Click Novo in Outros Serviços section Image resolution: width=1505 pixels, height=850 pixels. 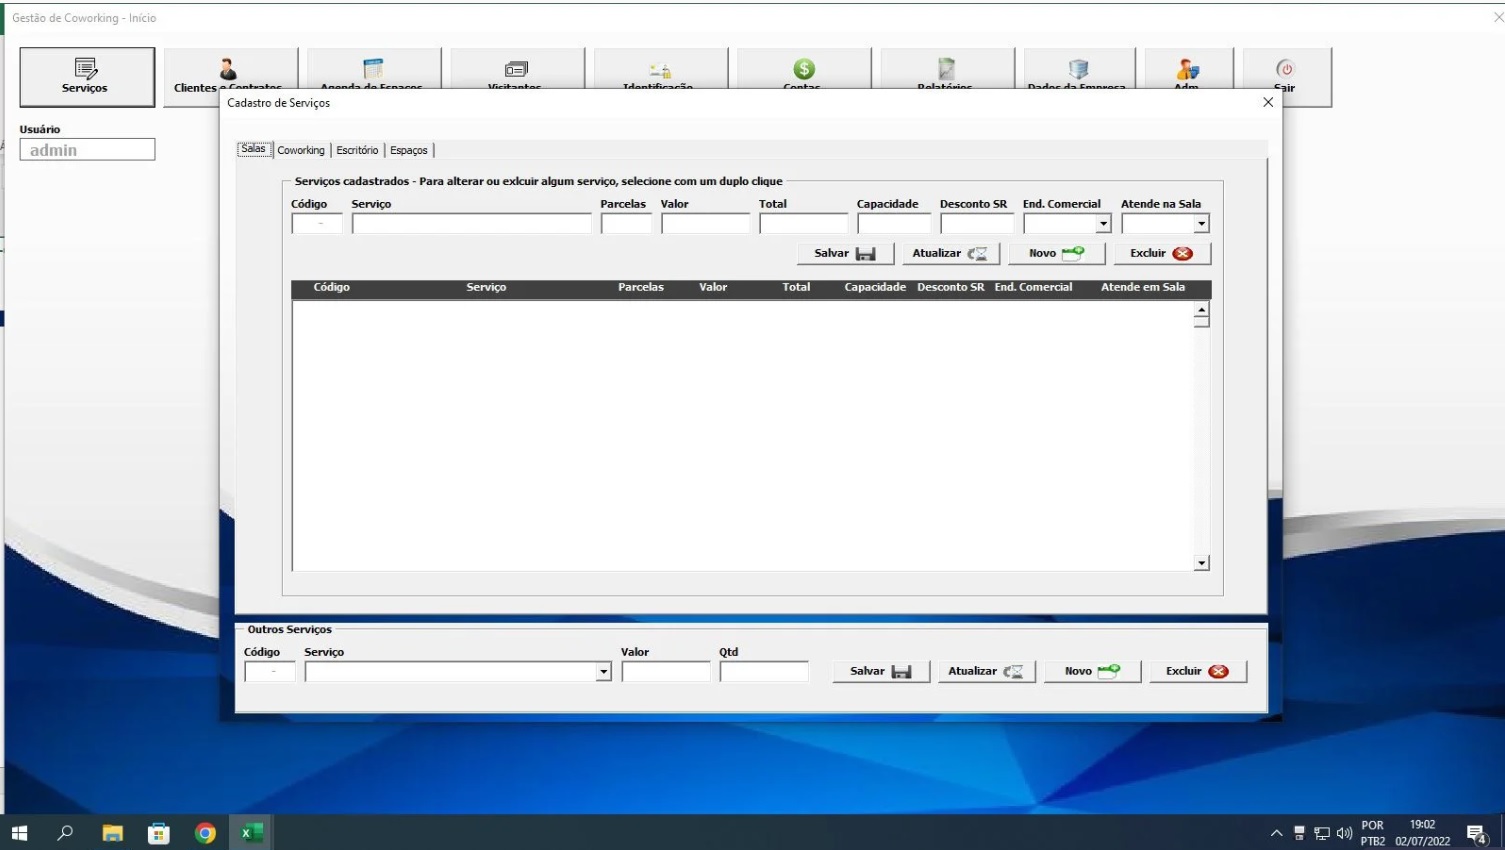pyautogui.click(x=1092, y=671)
